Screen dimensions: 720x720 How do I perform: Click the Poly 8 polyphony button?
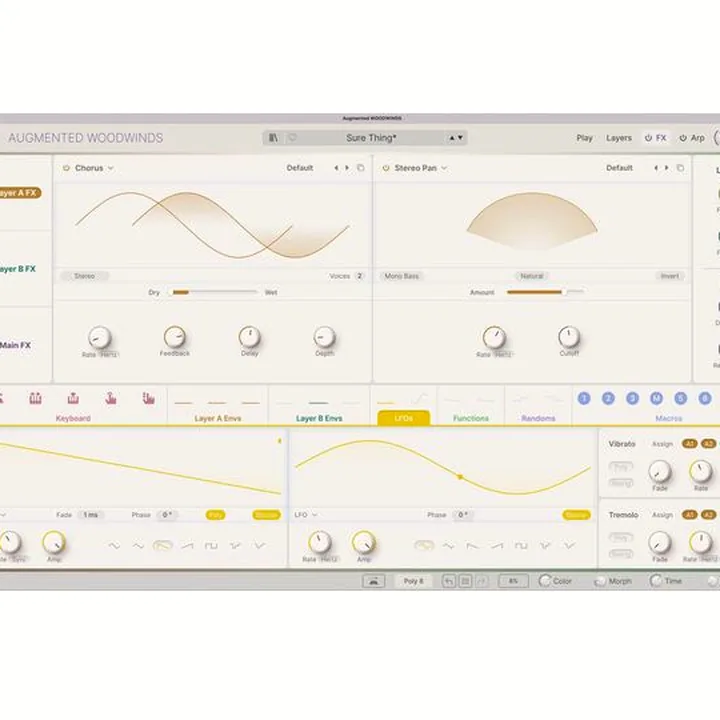413,581
